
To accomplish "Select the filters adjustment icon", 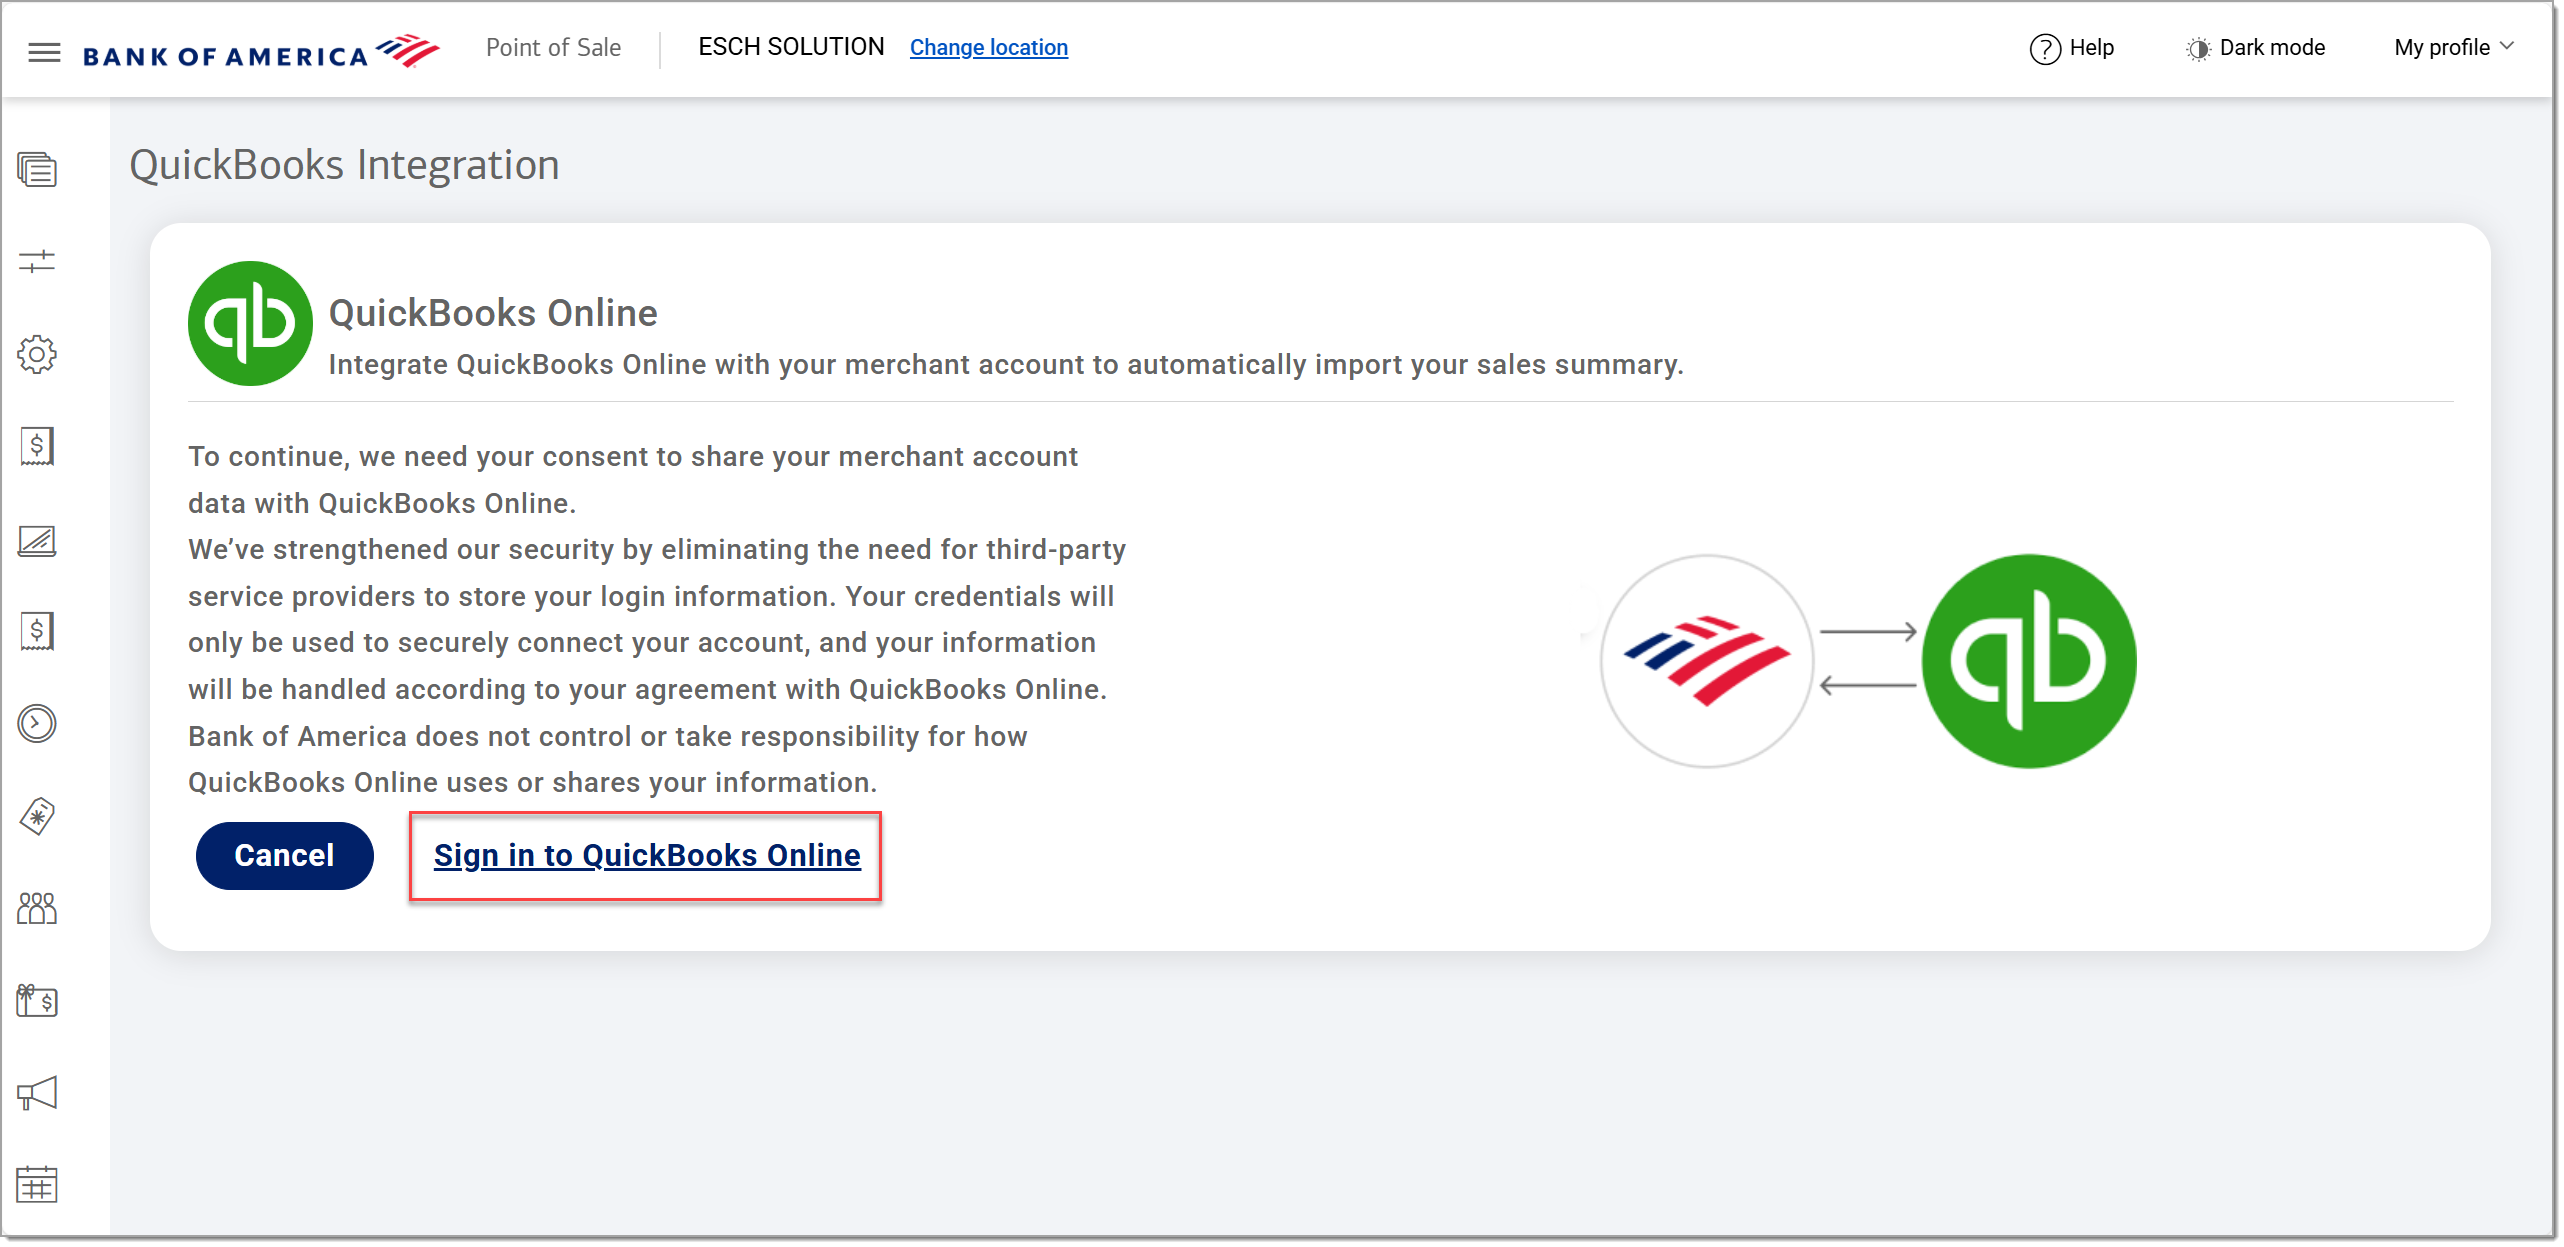I will tap(37, 262).
